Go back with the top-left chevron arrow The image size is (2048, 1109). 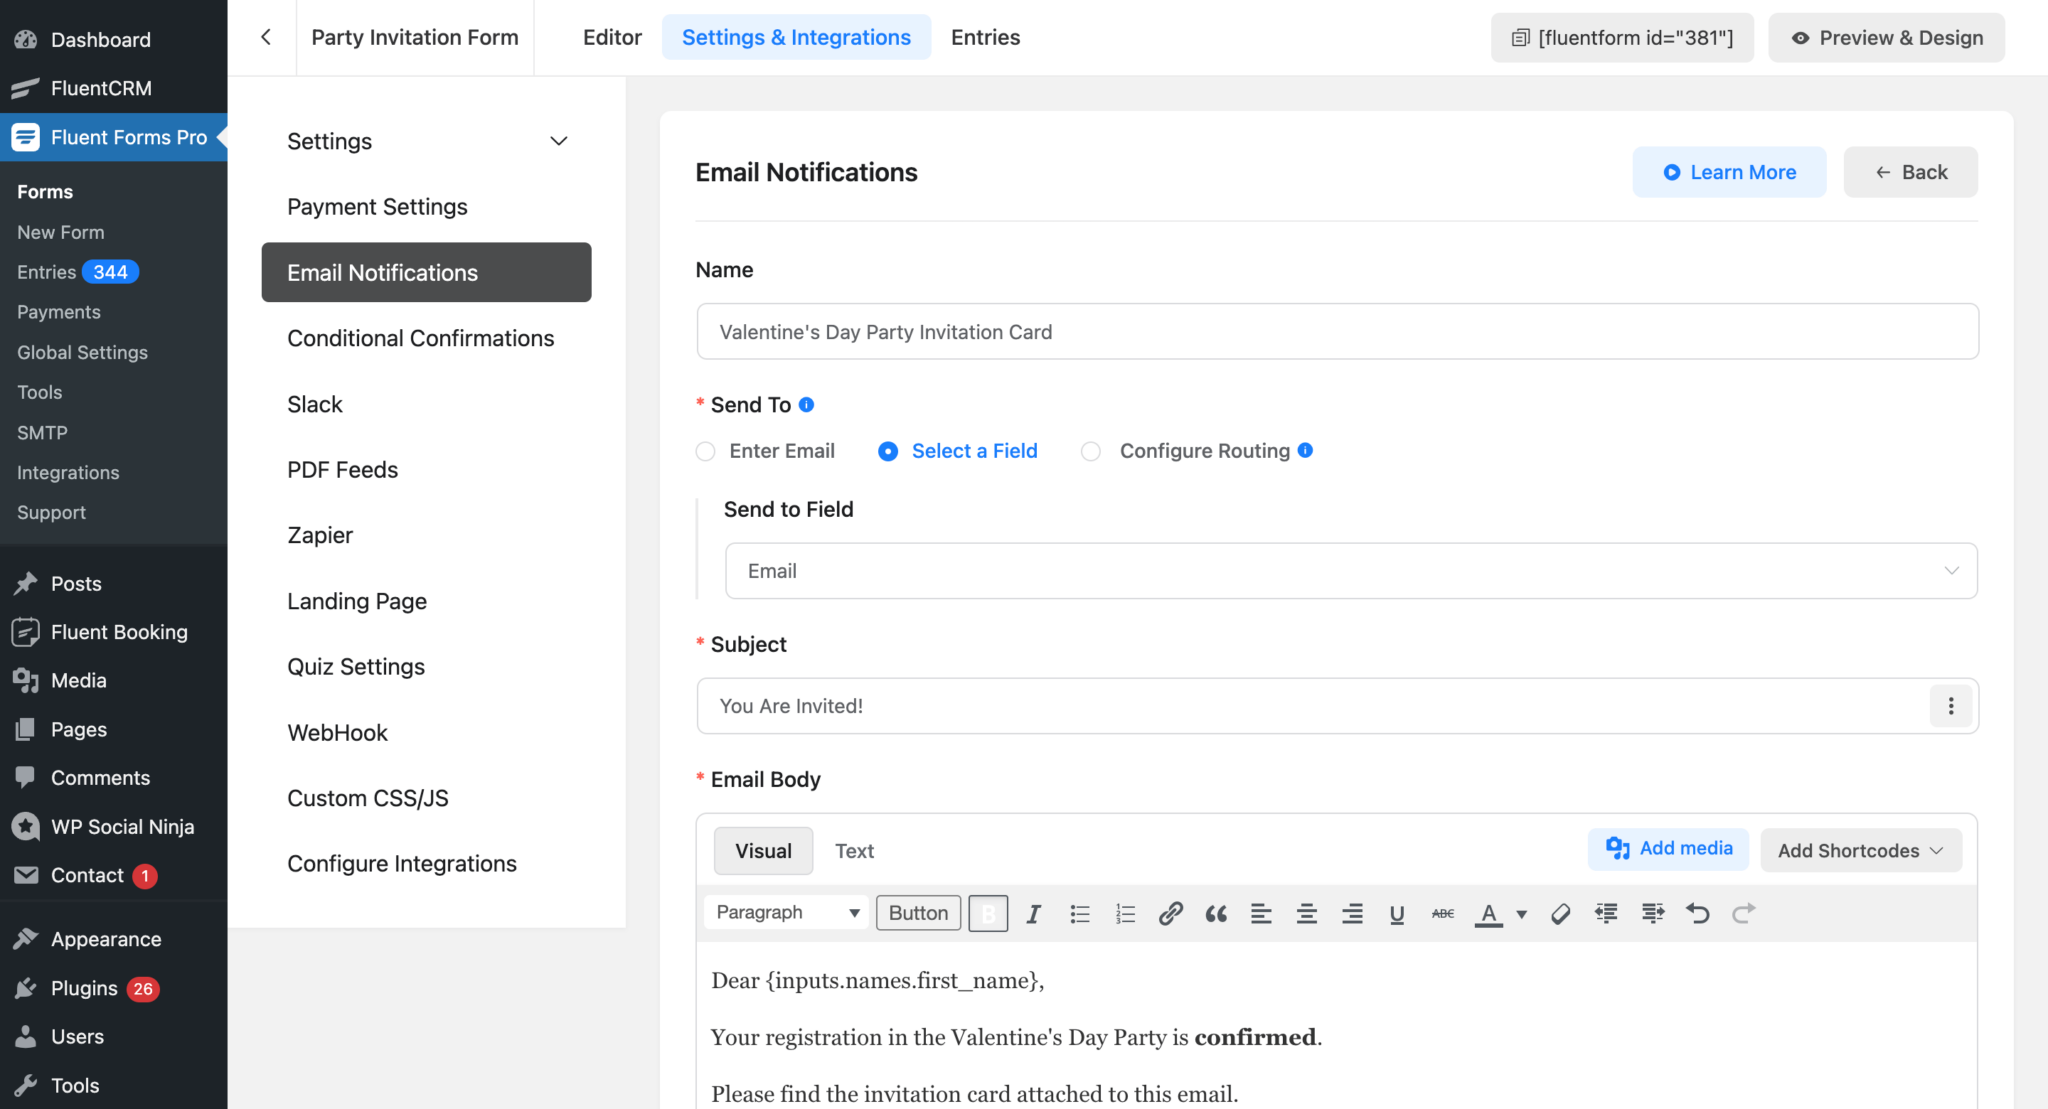pos(266,37)
